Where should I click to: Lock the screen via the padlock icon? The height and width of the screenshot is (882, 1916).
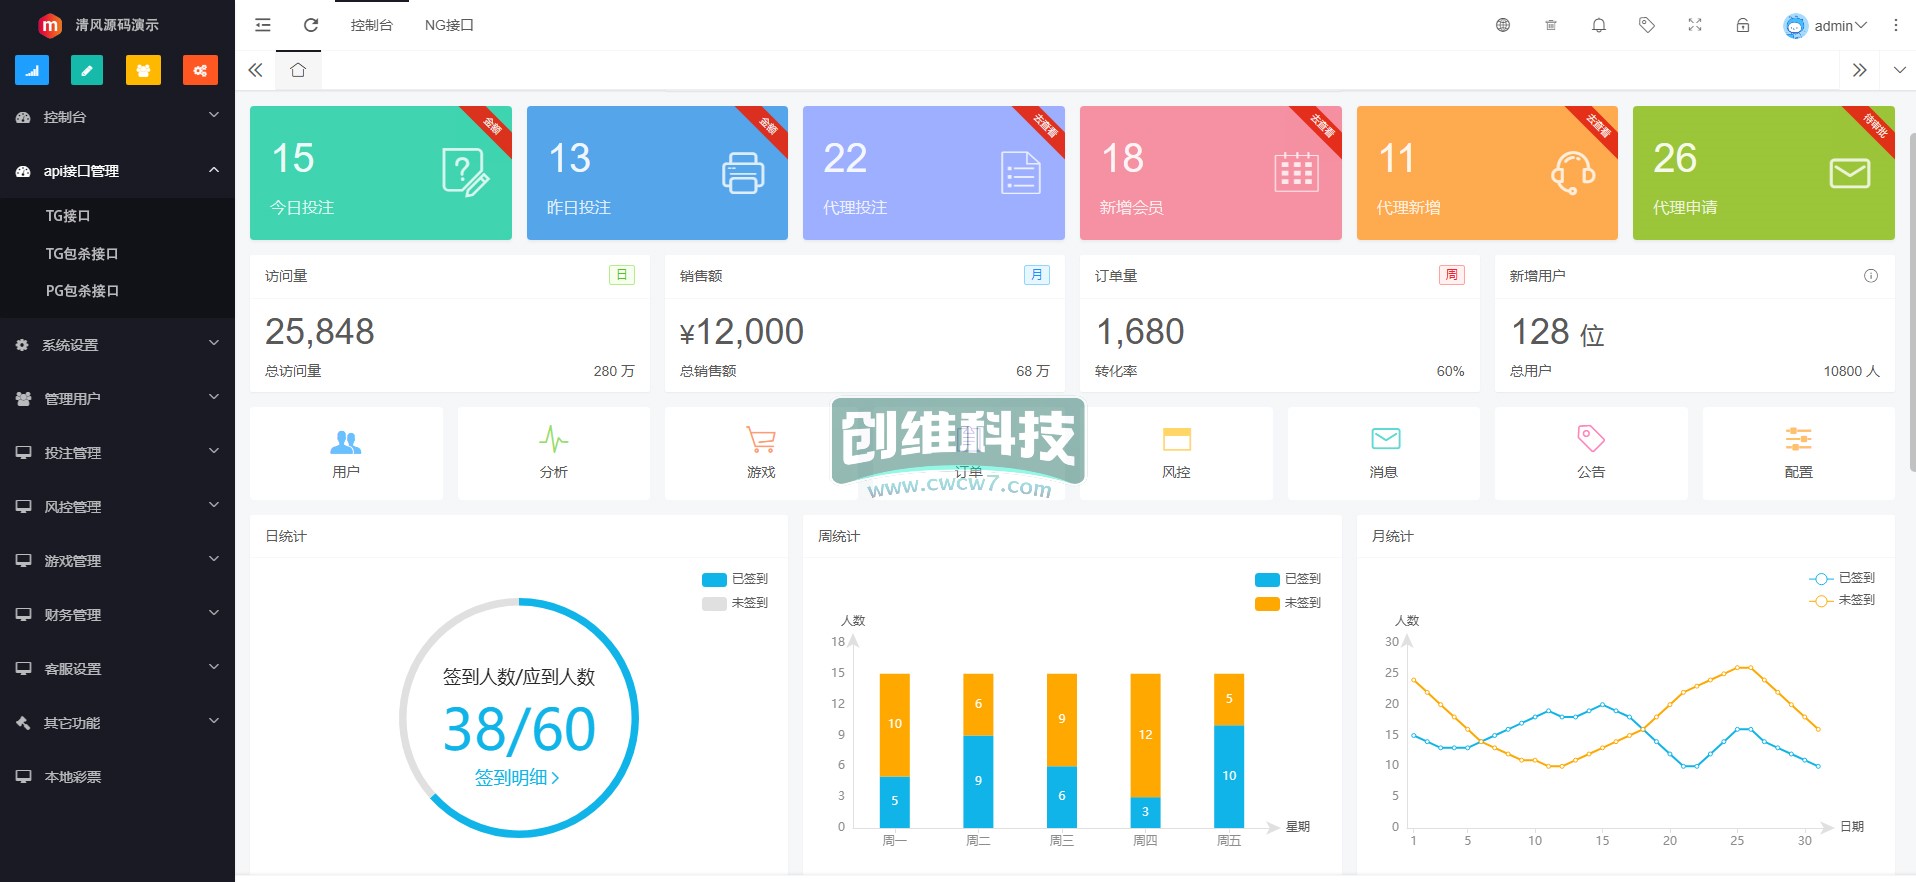tap(1743, 25)
